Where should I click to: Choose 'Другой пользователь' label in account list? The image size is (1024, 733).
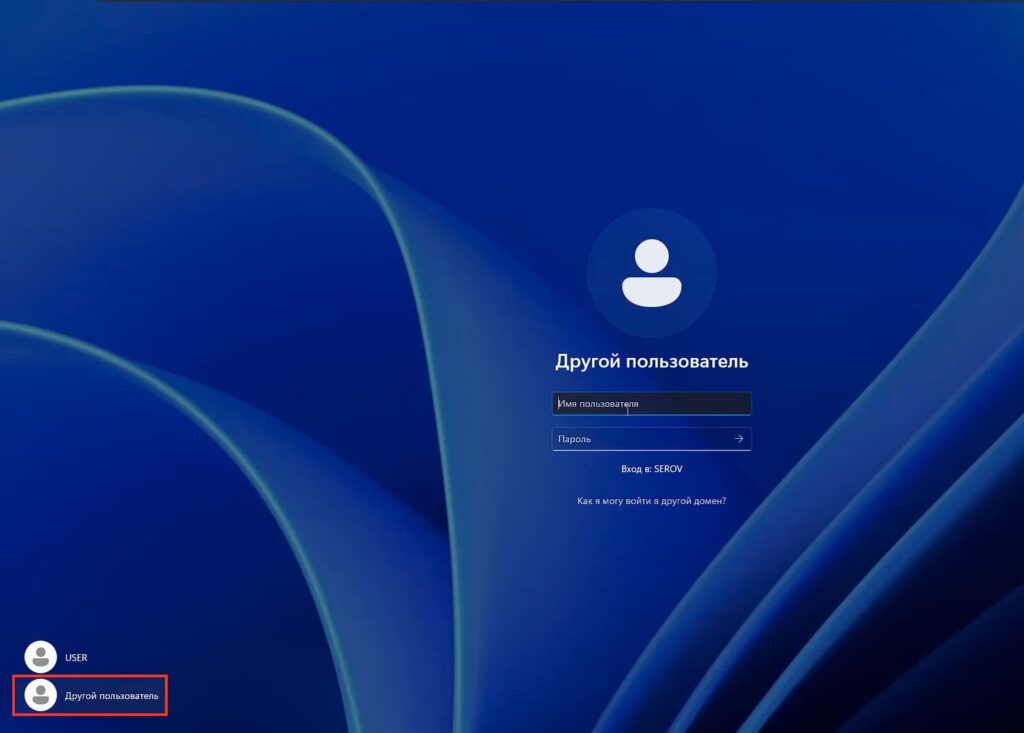[111, 696]
